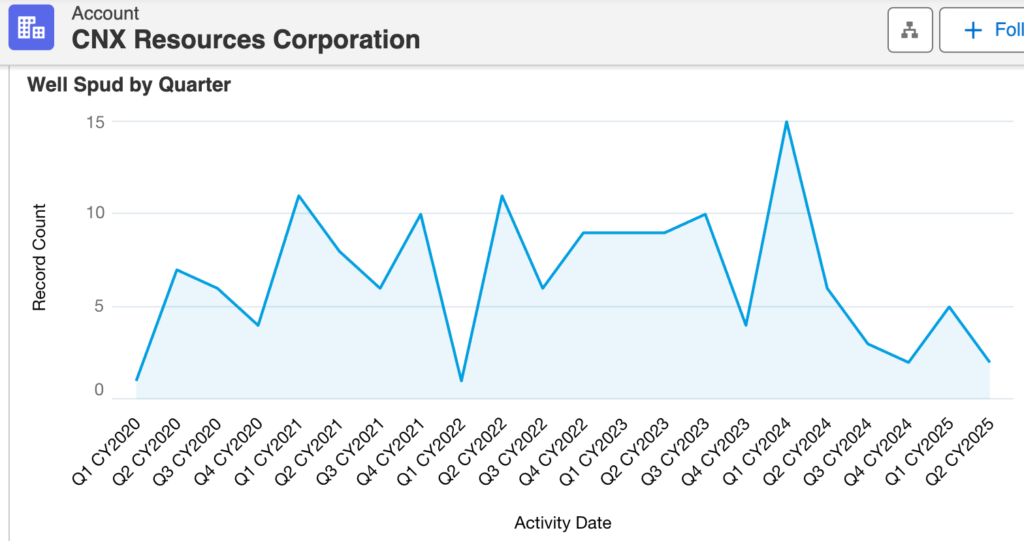Click the Q4 CY2024 axis label

tap(878, 451)
